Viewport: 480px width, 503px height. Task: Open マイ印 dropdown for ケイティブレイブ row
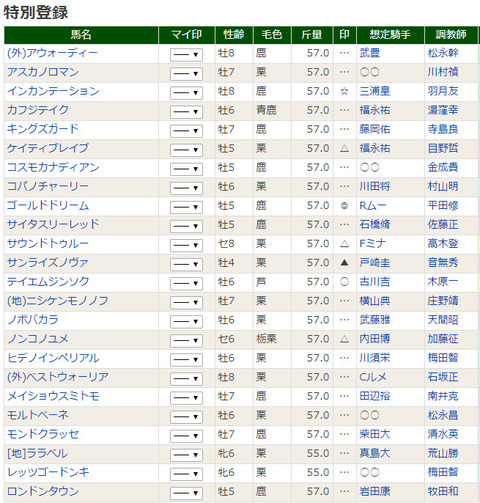(x=186, y=150)
